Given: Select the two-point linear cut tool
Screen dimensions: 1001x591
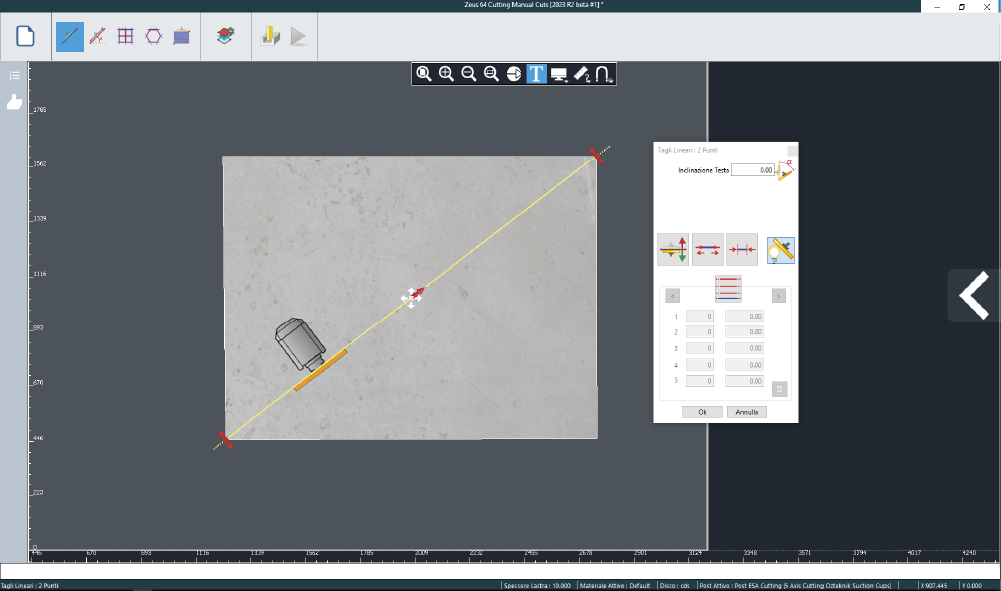Looking at the screenshot, I should (69, 37).
